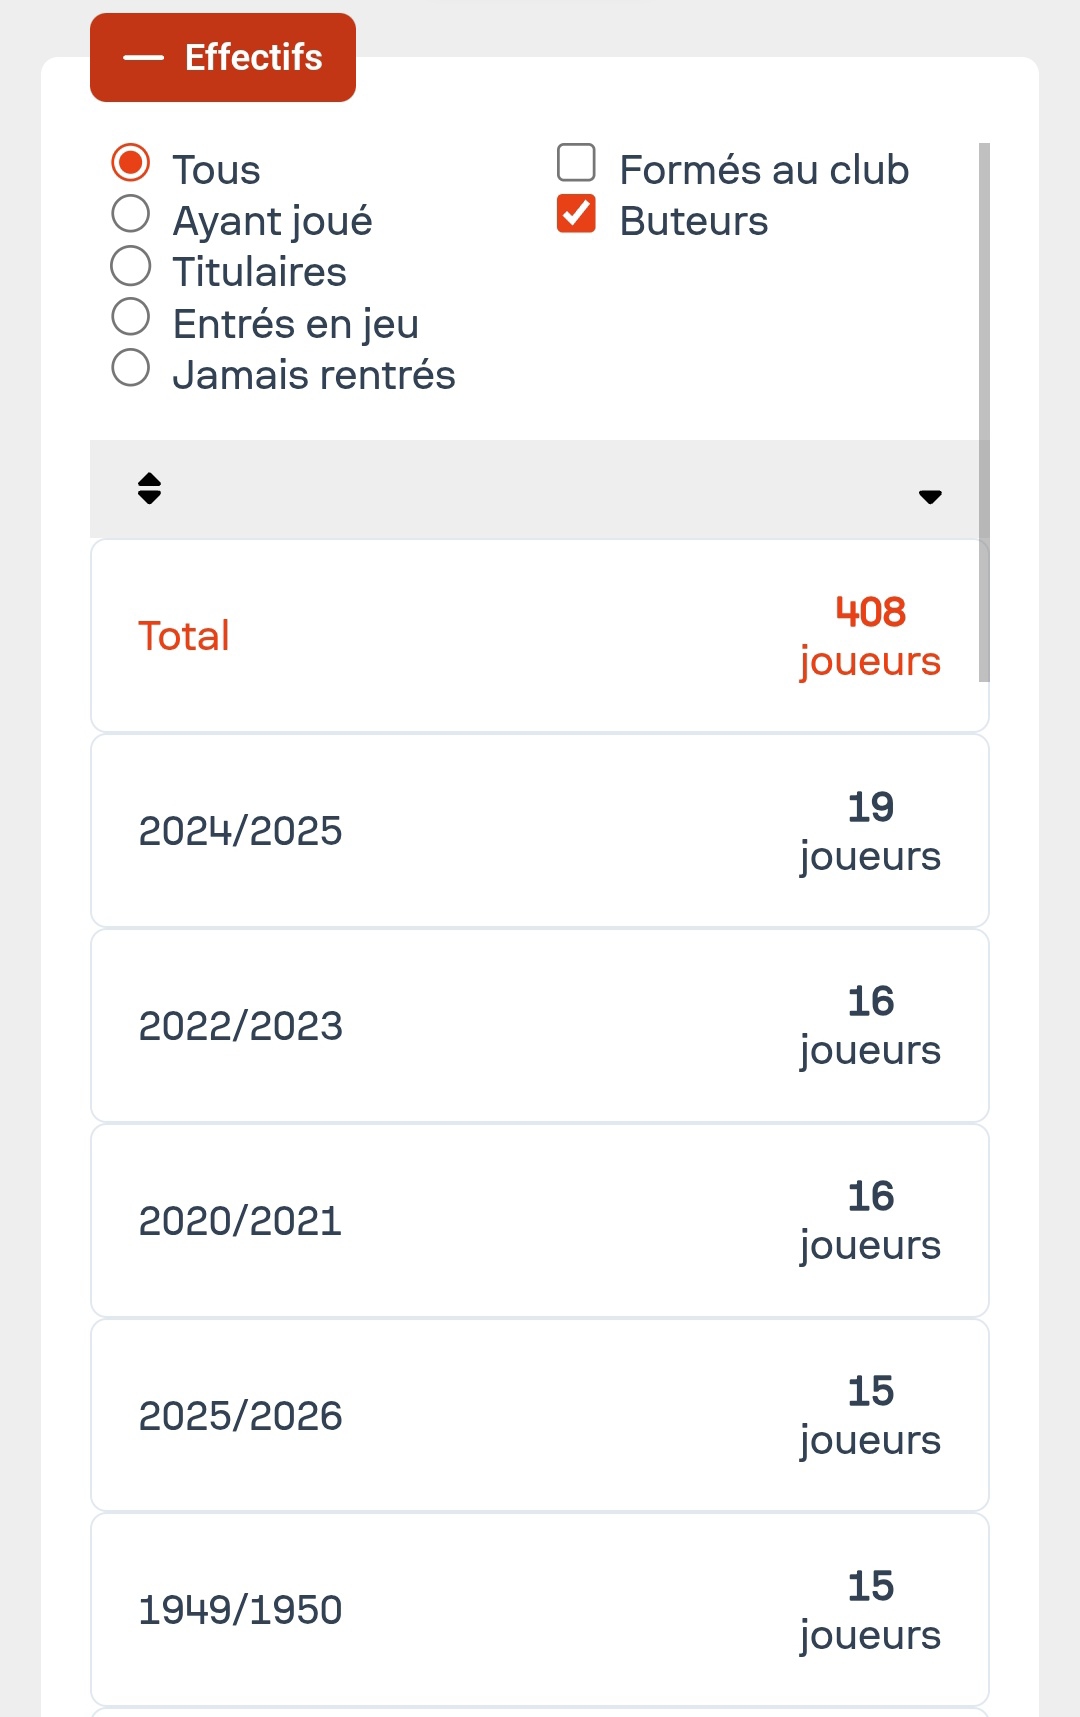Screen dimensions: 1080x1717
Task: Open the 2020/2021 season entry
Action: click(540, 1221)
